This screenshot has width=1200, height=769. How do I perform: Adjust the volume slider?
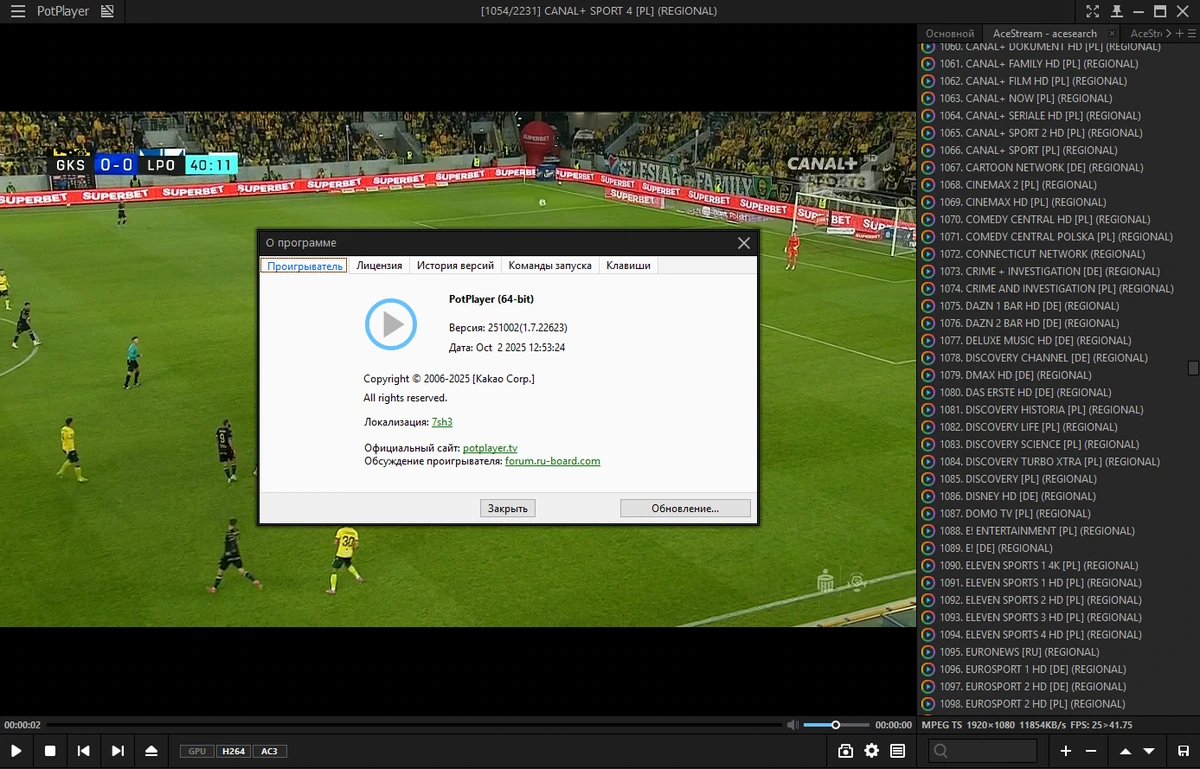(836, 725)
